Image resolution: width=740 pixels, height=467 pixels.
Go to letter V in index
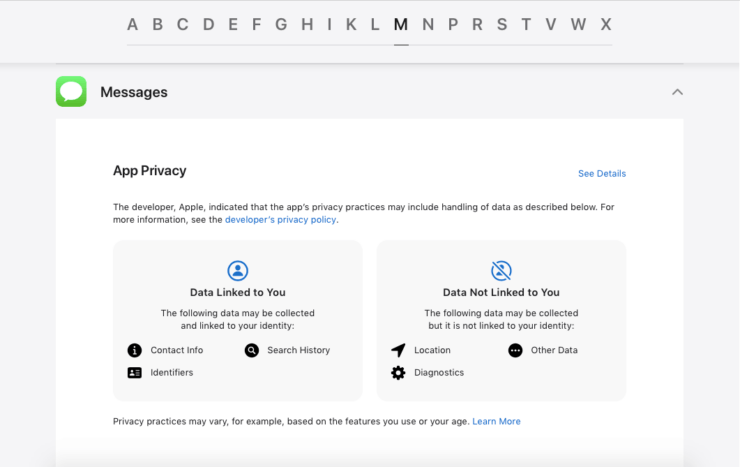point(551,25)
